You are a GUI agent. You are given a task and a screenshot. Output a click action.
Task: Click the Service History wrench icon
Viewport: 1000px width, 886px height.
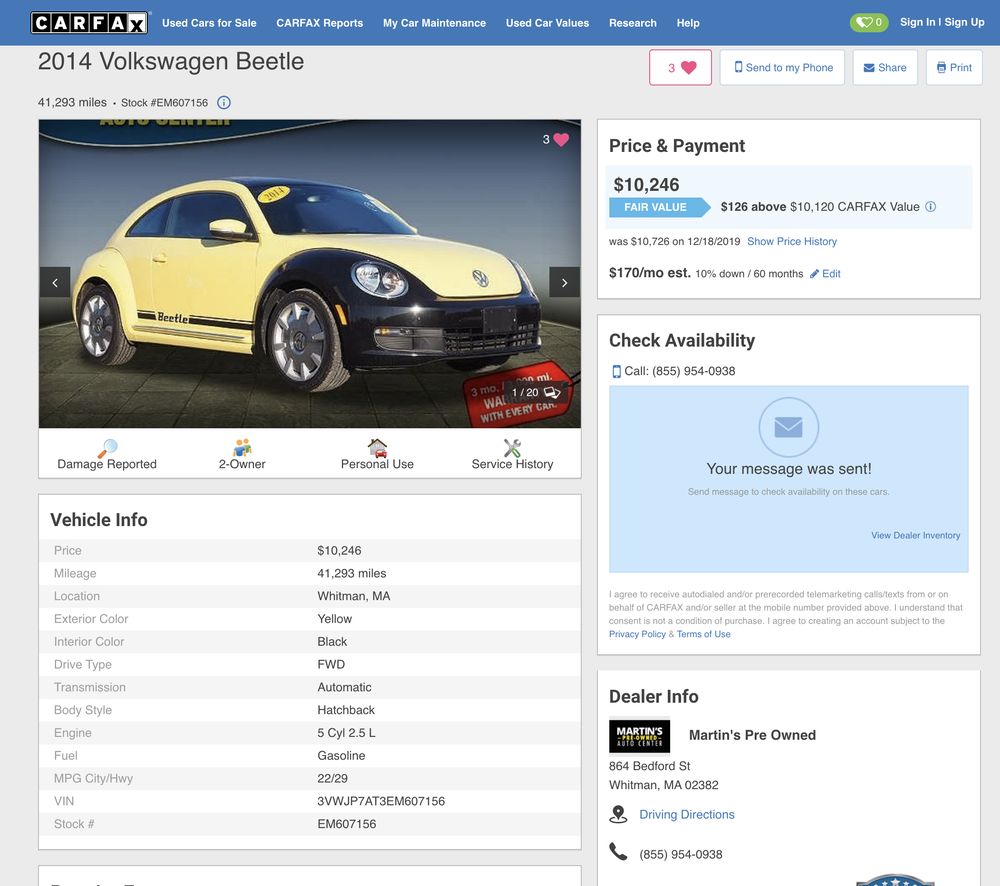point(512,449)
